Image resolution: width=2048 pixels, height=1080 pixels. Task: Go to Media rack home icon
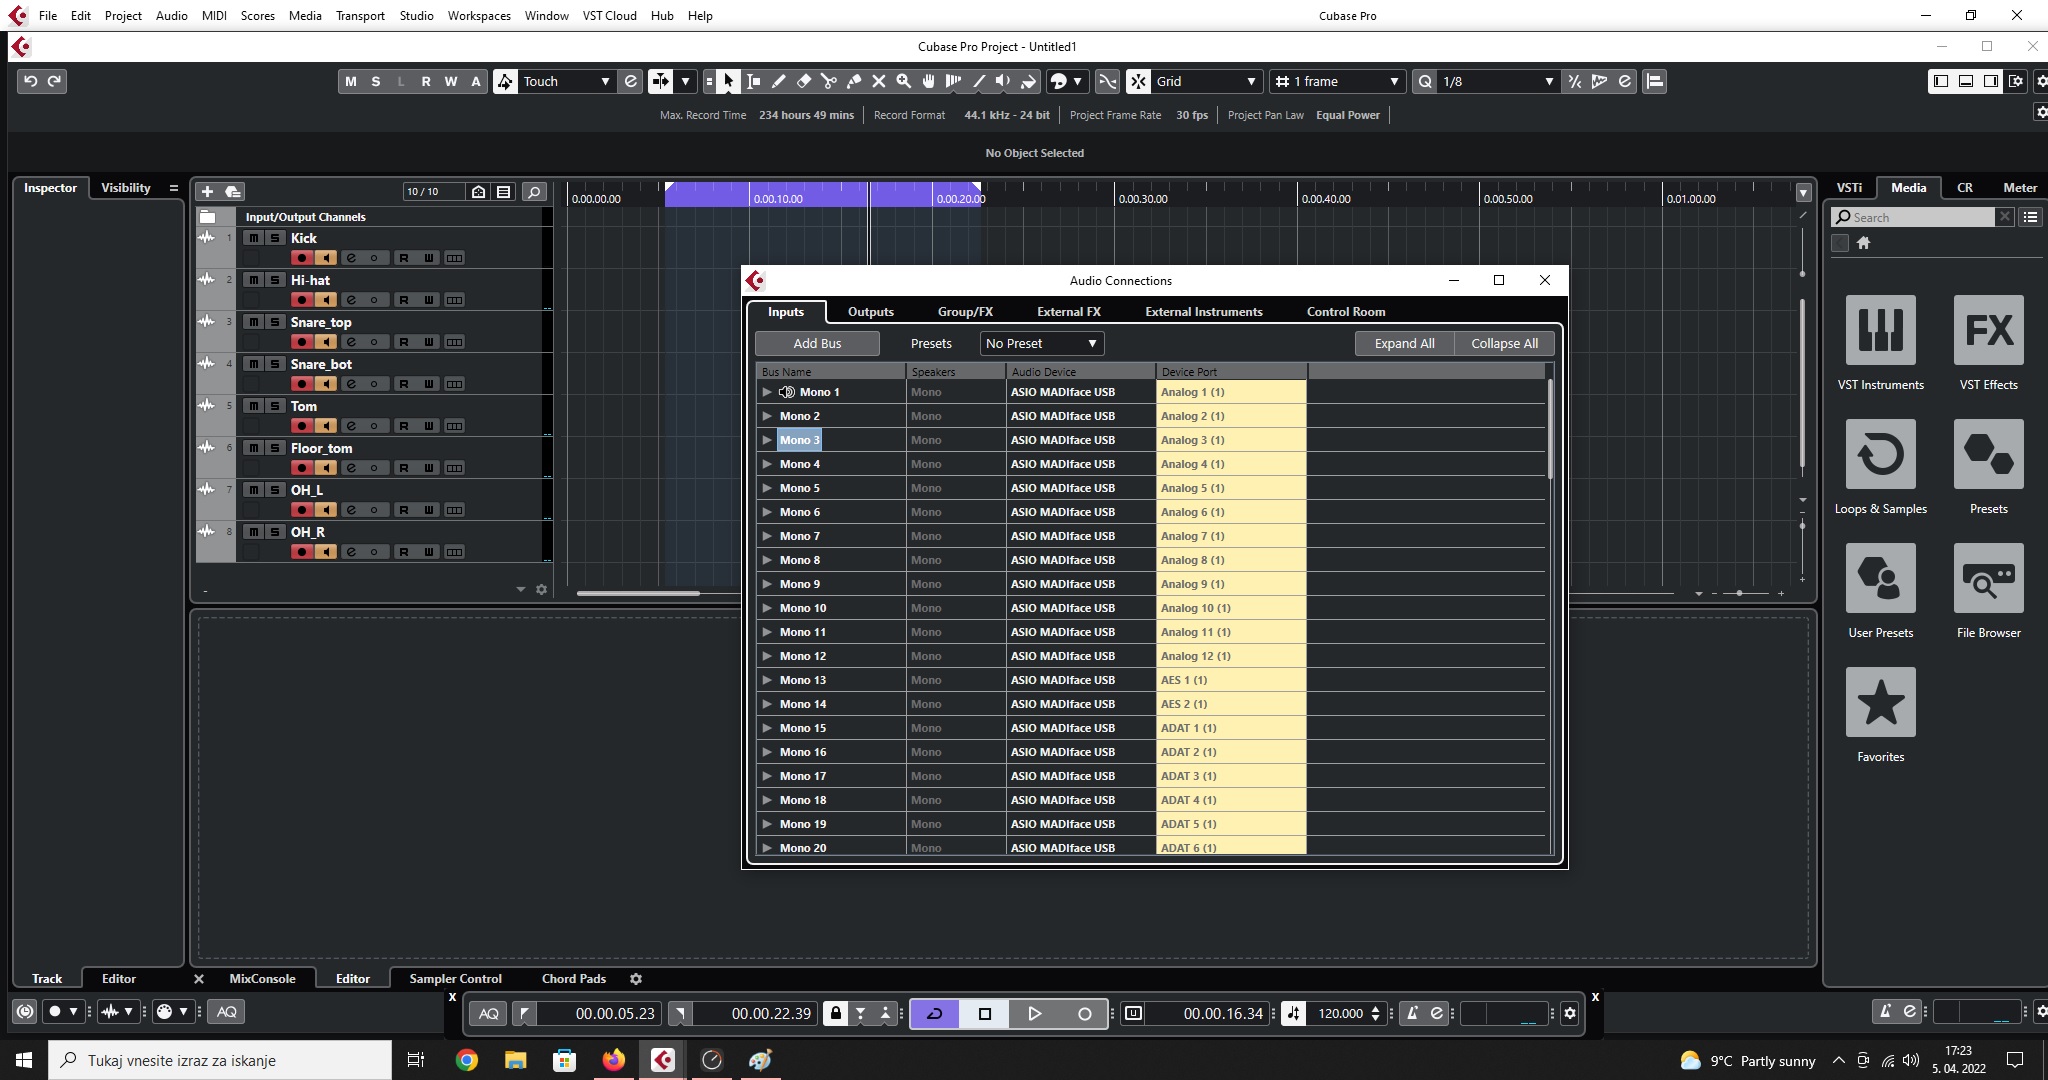point(1863,243)
